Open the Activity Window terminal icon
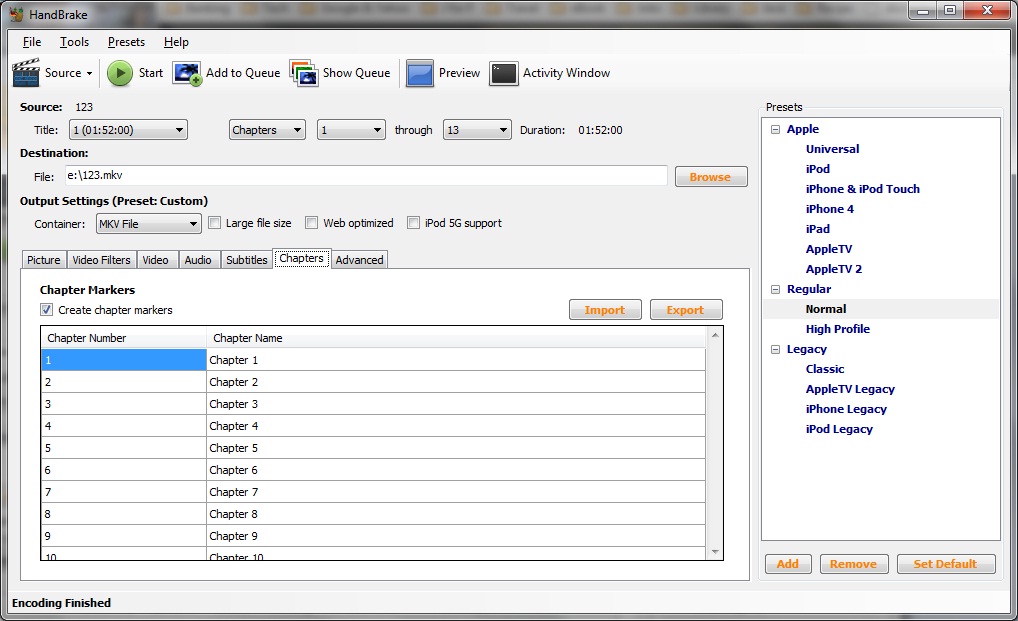 pos(504,73)
